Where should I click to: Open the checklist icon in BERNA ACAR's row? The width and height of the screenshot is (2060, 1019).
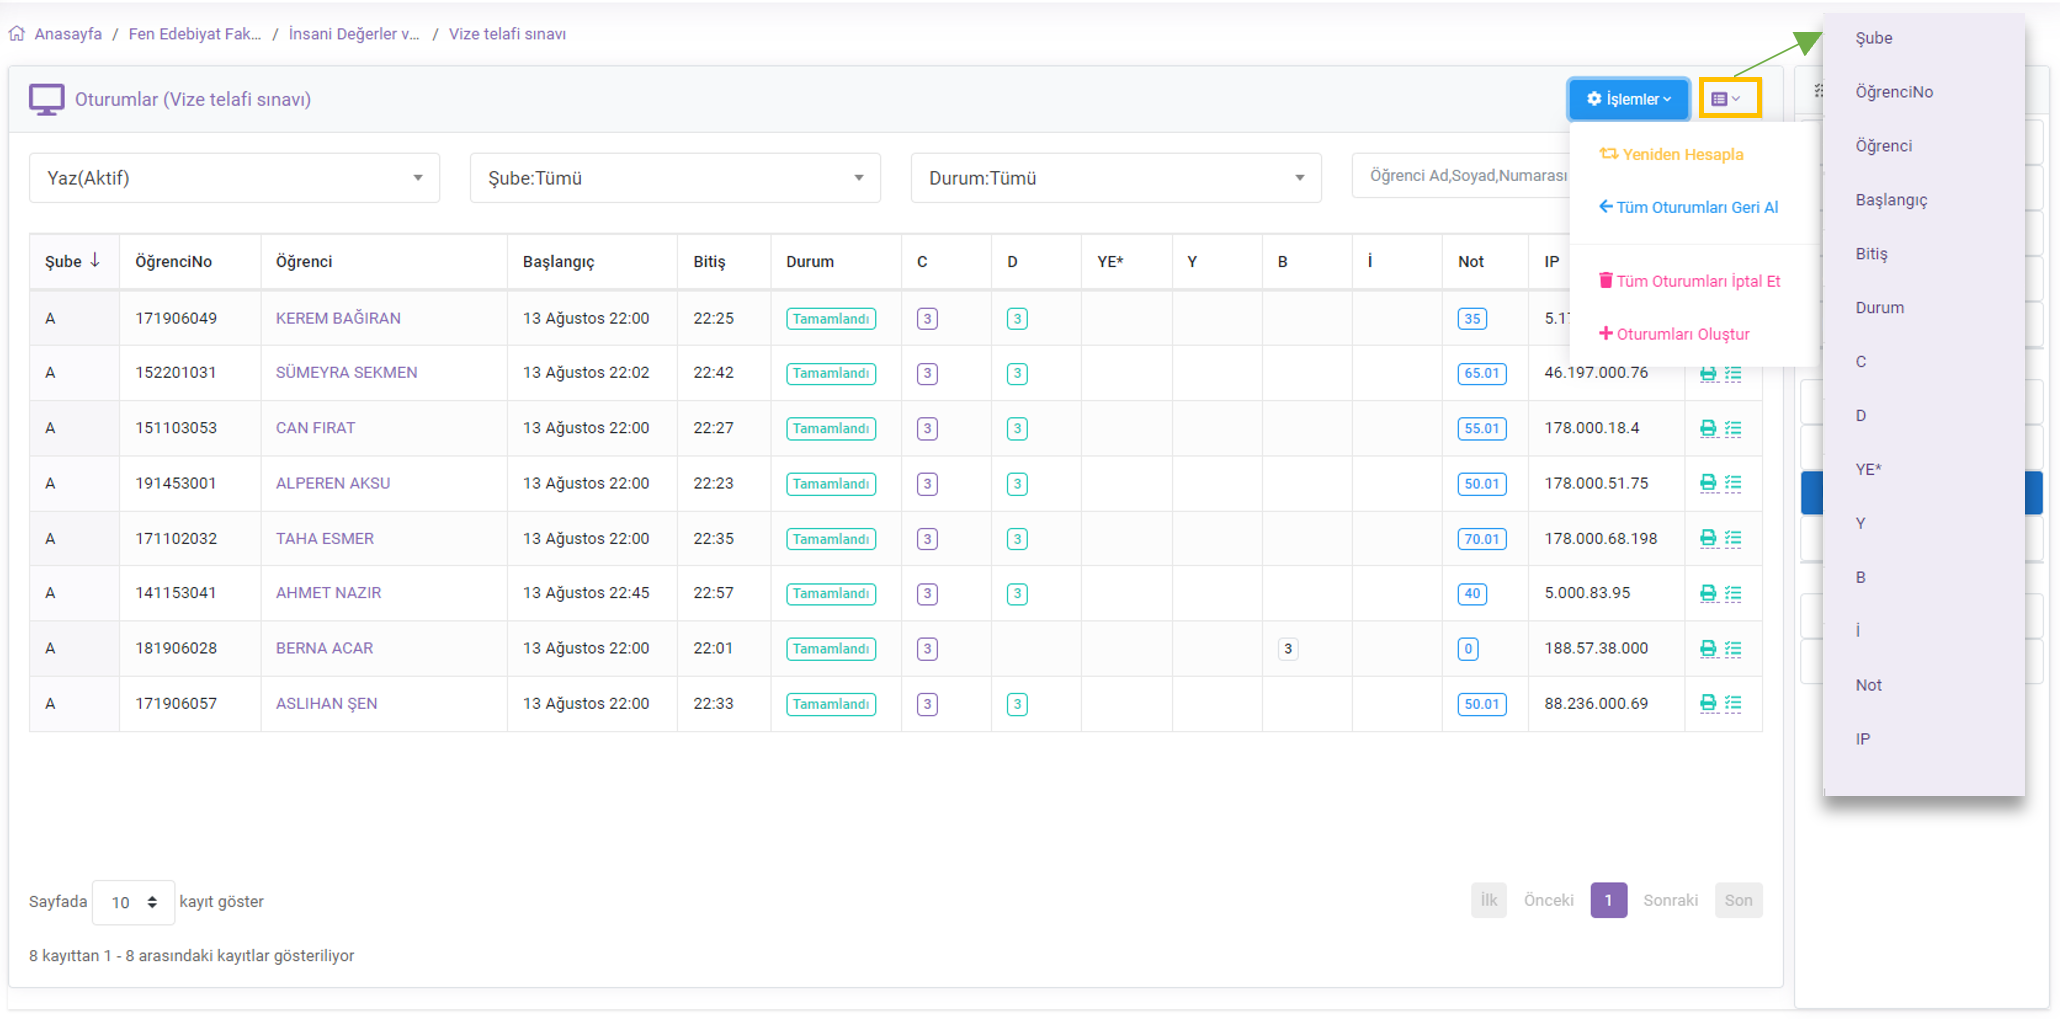tap(1733, 649)
